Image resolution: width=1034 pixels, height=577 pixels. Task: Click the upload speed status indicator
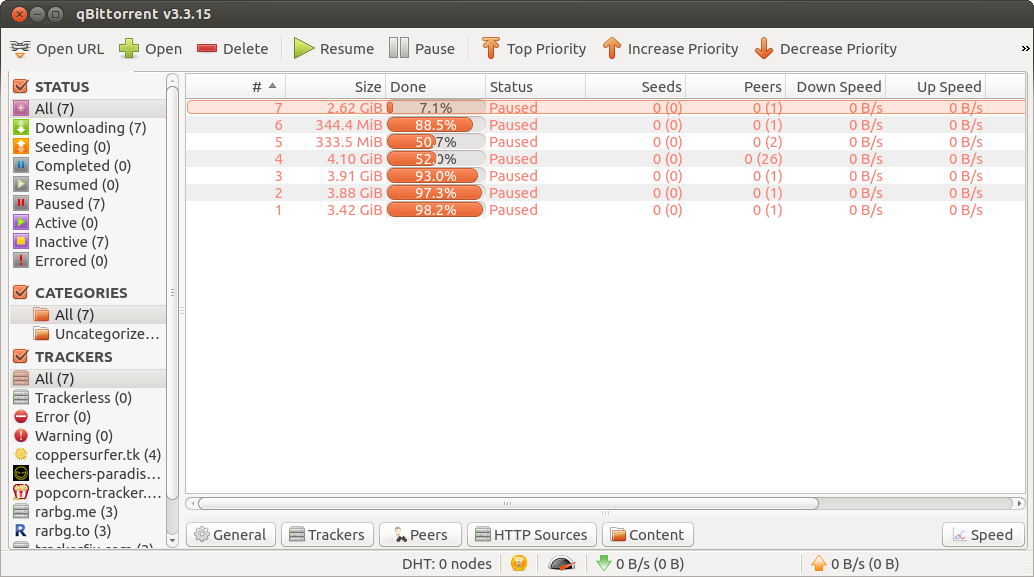tap(855, 563)
